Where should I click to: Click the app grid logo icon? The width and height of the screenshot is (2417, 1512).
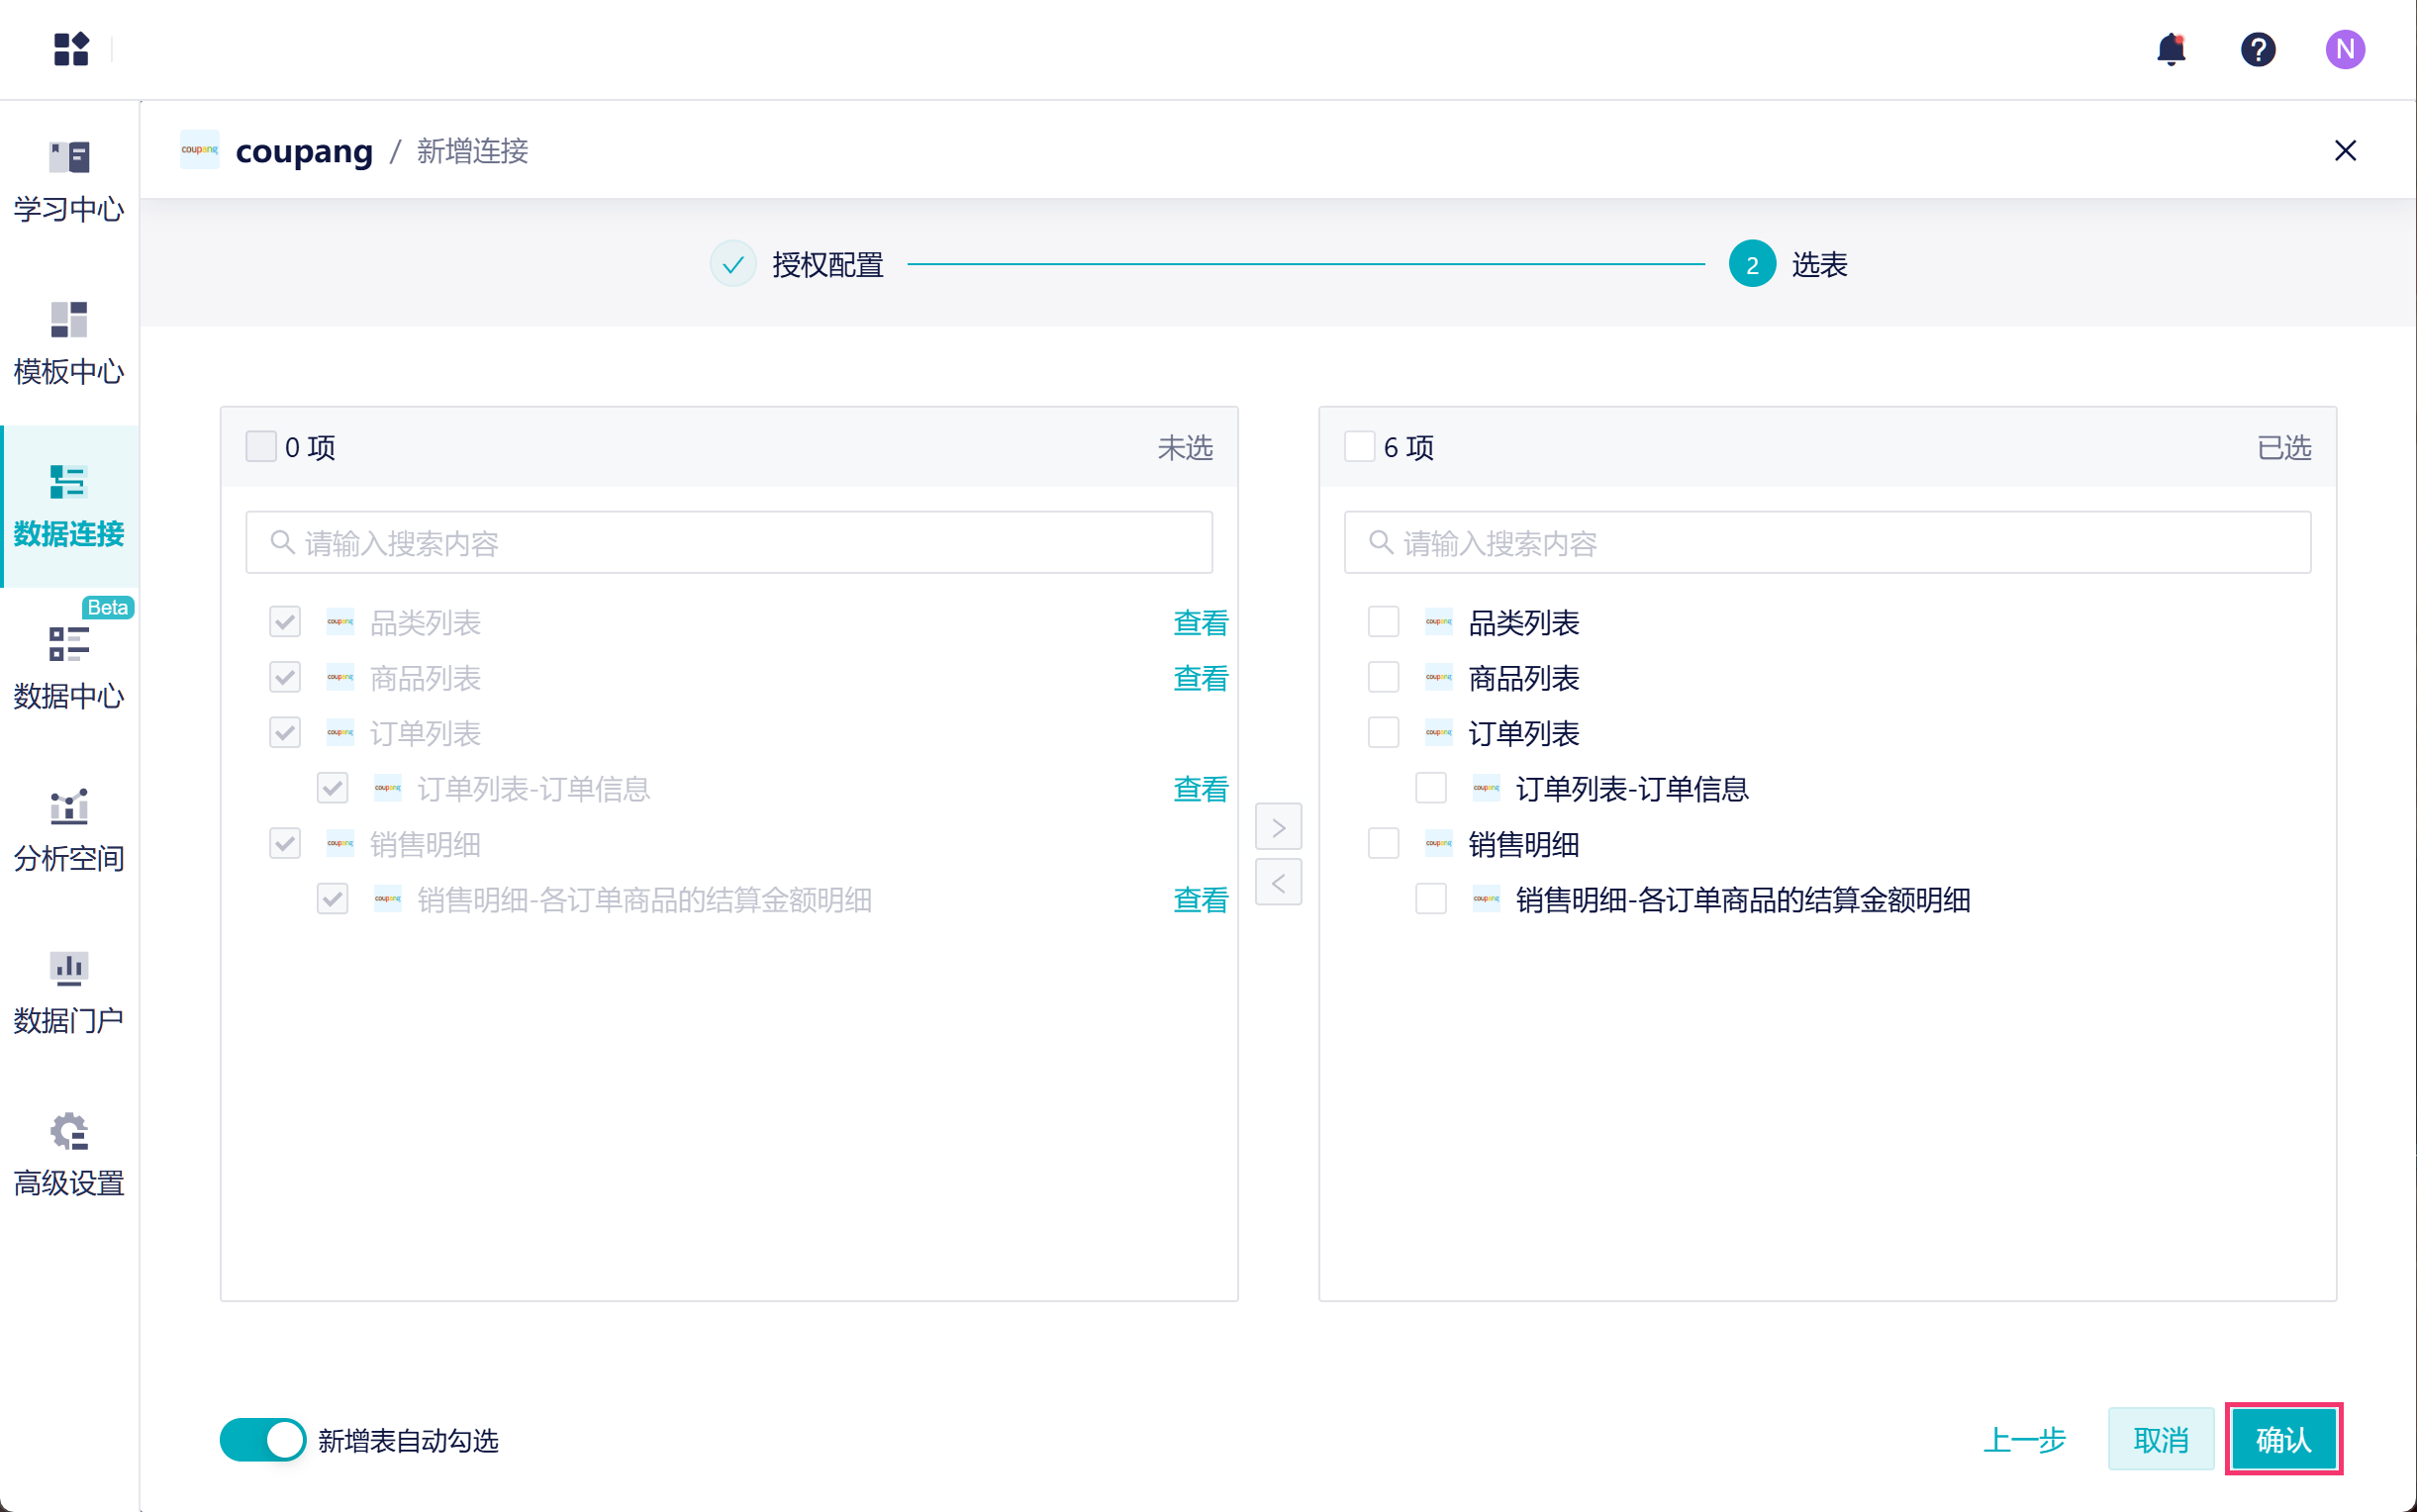pyautogui.click(x=71, y=48)
